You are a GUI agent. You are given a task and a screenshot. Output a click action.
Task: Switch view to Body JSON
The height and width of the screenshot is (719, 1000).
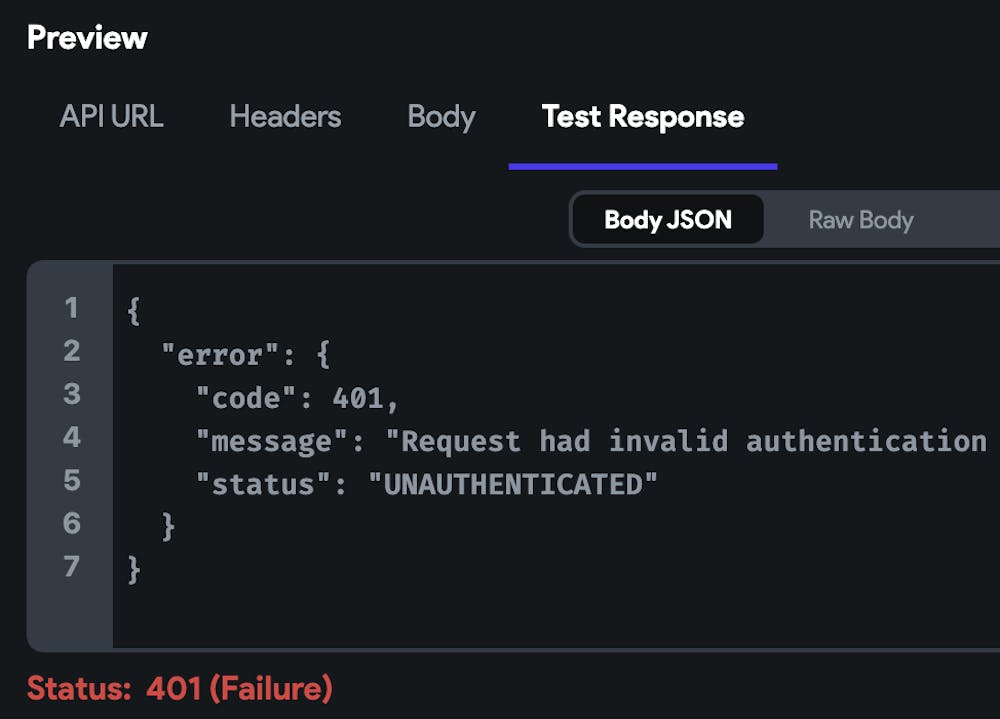tap(667, 220)
